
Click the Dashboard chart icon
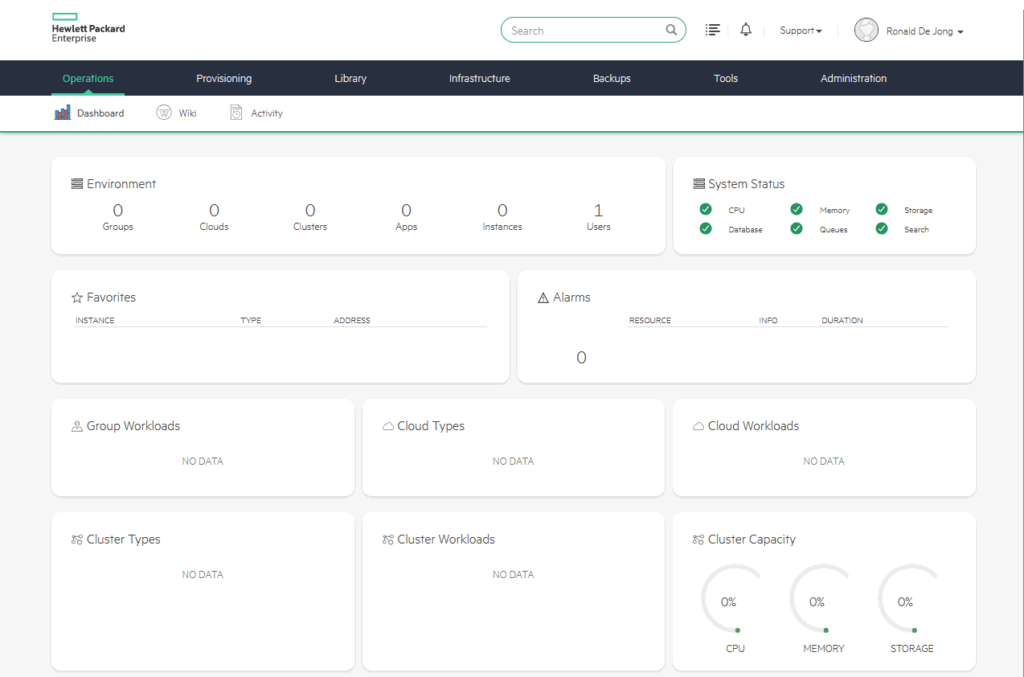[62, 113]
